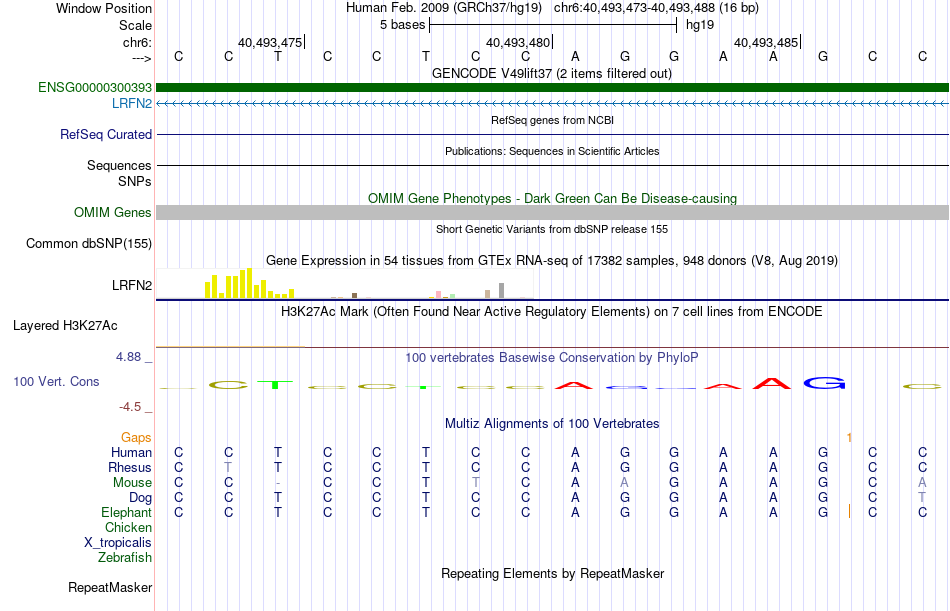Click OMIM Gene Phenotypes track title
The image size is (950, 611).
tap(552, 198)
